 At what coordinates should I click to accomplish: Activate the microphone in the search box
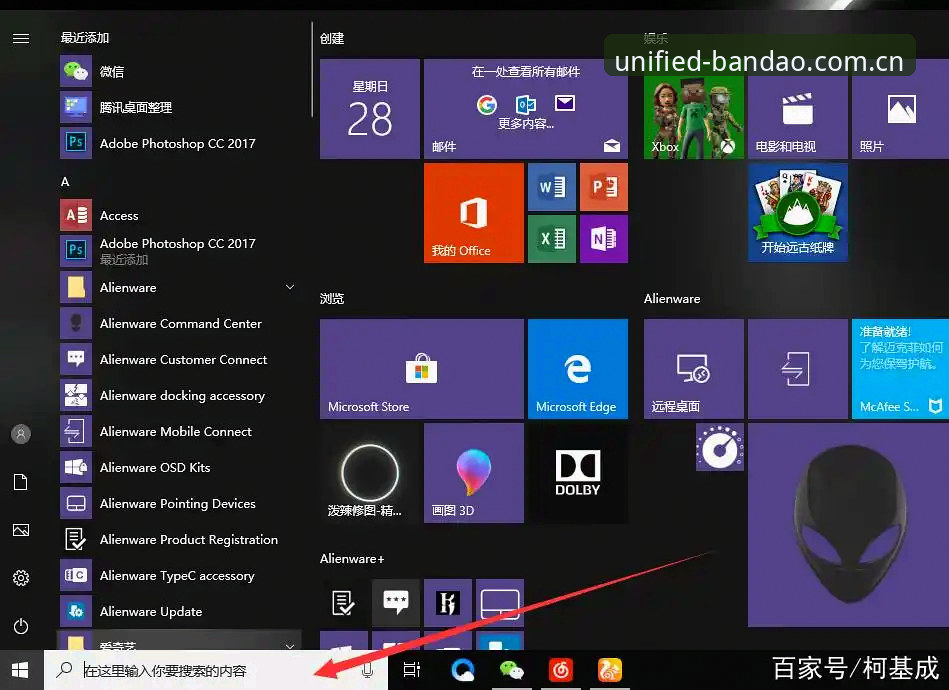[367, 670]
